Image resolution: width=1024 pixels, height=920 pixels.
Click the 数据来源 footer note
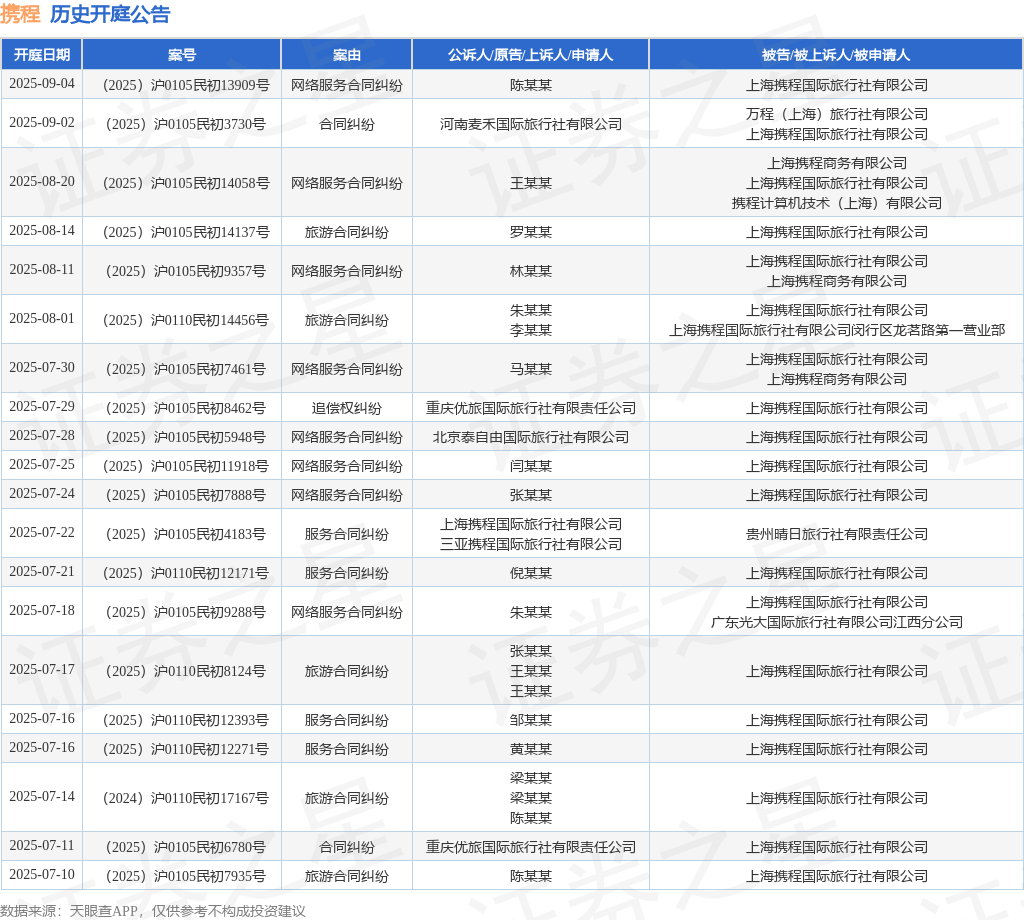(x=153, y=911)
